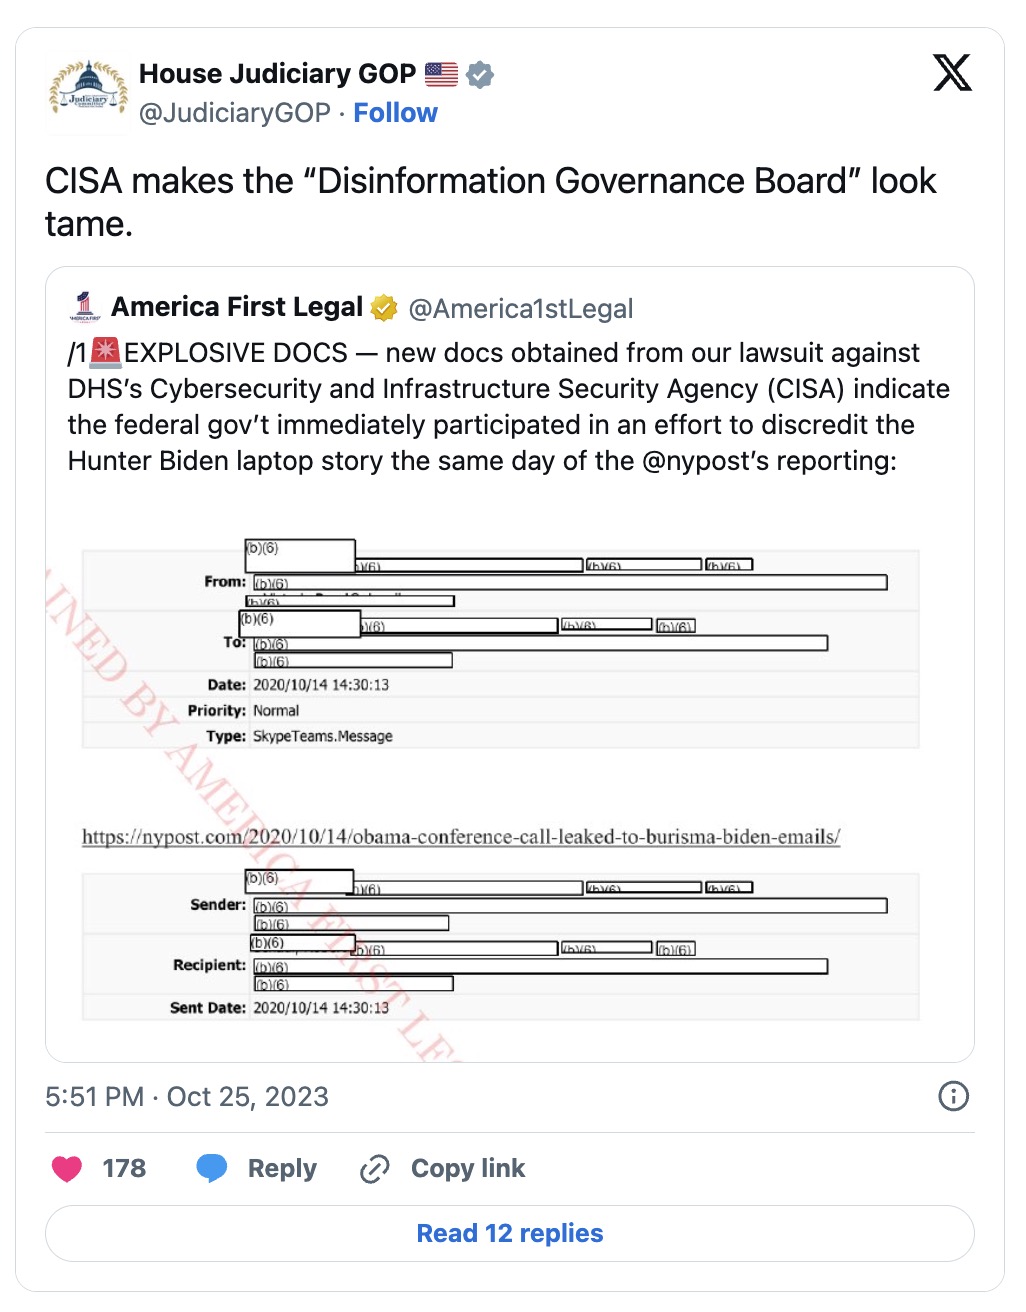Click the Copy link text
Image resolution: width=1026 pixels, height=1312 pixels.
point(468,1169)
